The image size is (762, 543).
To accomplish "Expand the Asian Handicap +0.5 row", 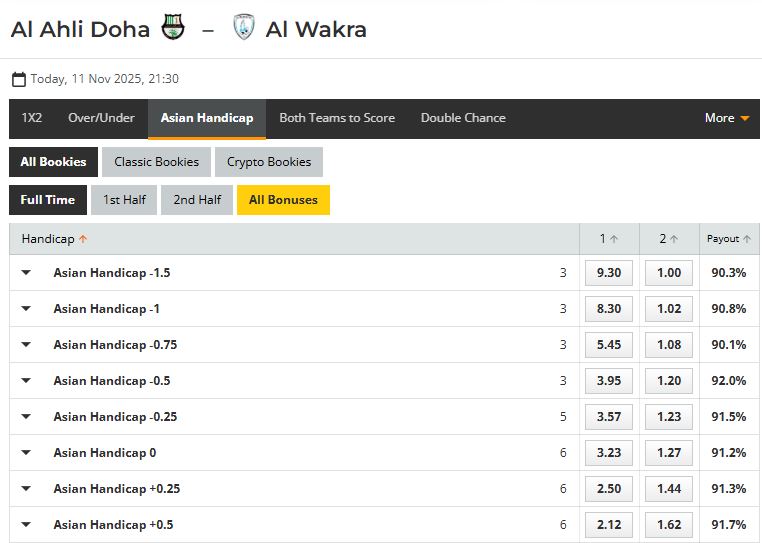I will click(26, 525).
